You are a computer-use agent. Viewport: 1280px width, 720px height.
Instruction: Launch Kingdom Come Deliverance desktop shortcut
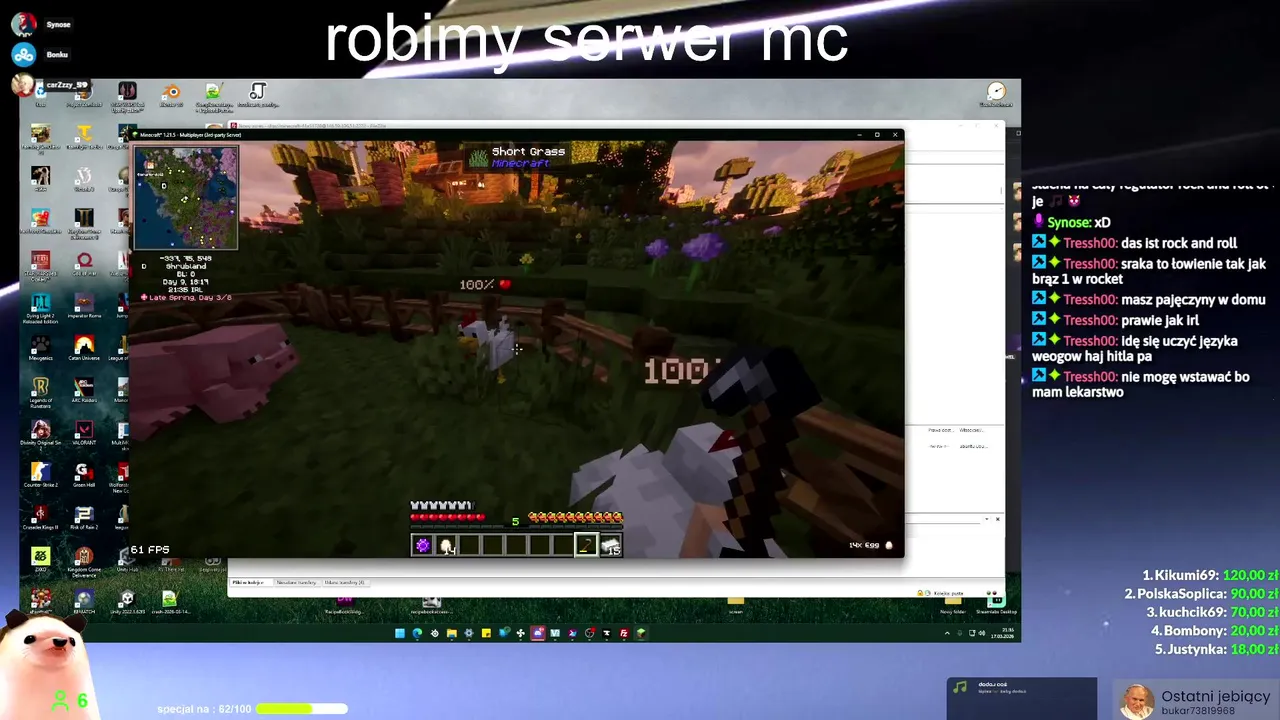(84, 561)
